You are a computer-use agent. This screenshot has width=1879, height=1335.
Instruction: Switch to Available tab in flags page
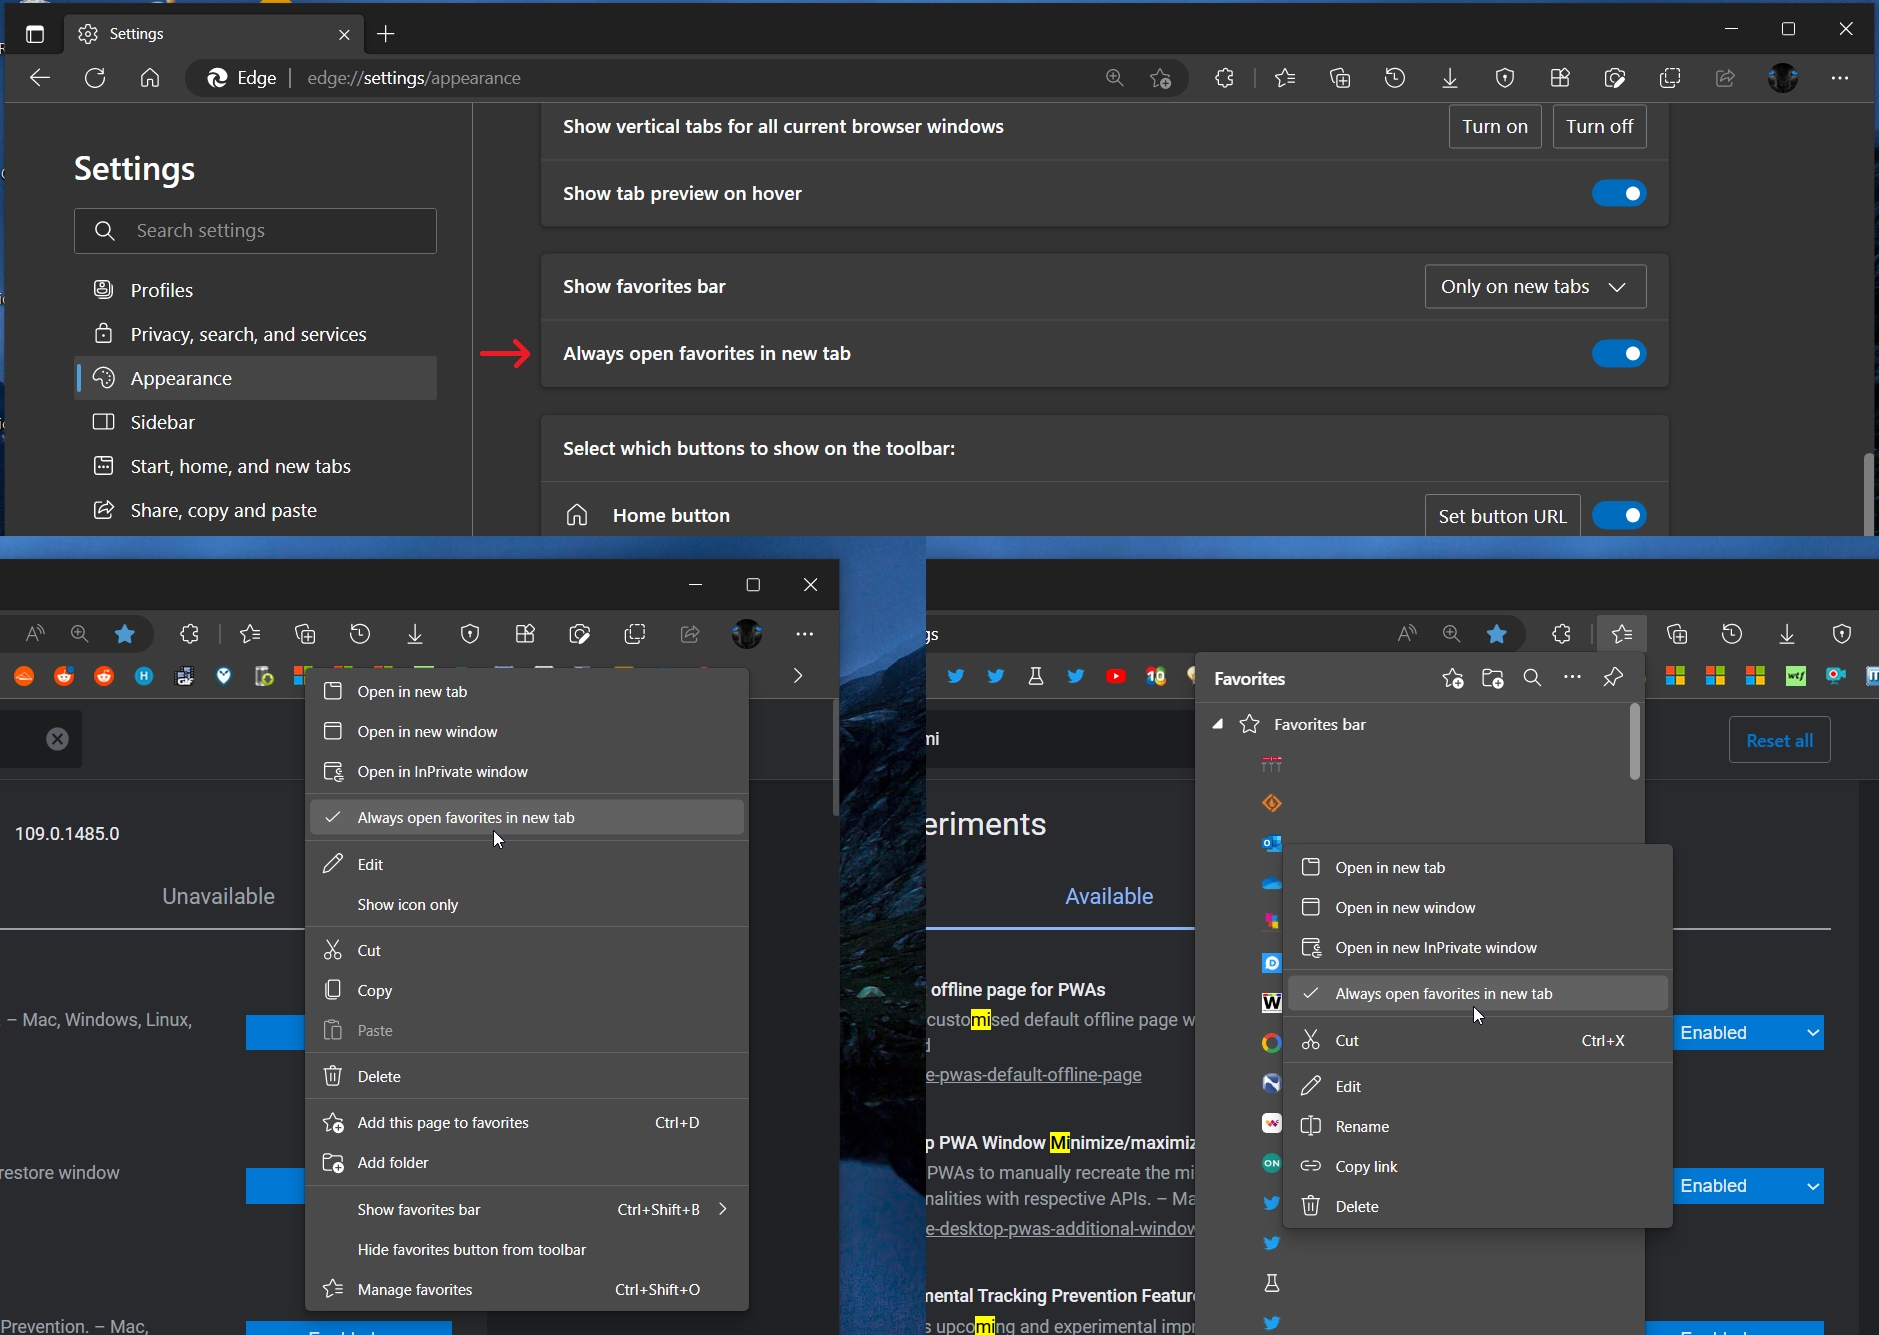pyautogui.click(x=1109, y=897)
